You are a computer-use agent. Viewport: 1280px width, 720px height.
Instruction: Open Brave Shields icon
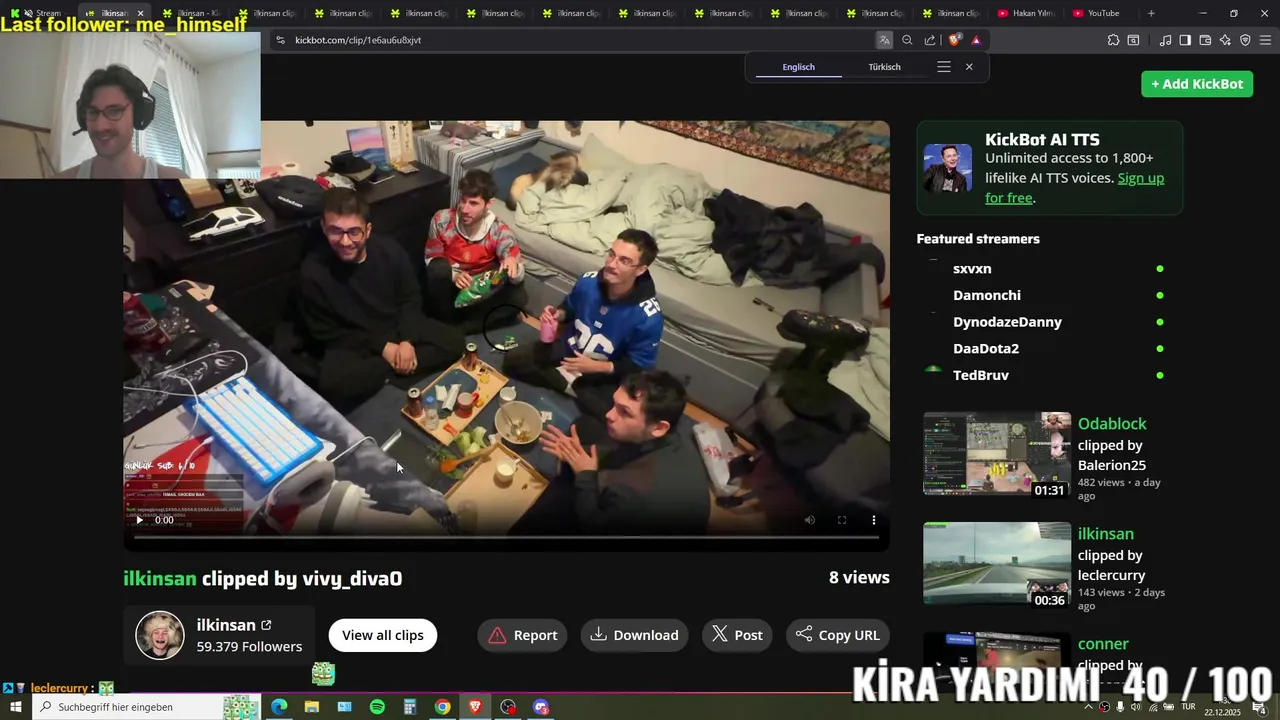tap(954, 40)
